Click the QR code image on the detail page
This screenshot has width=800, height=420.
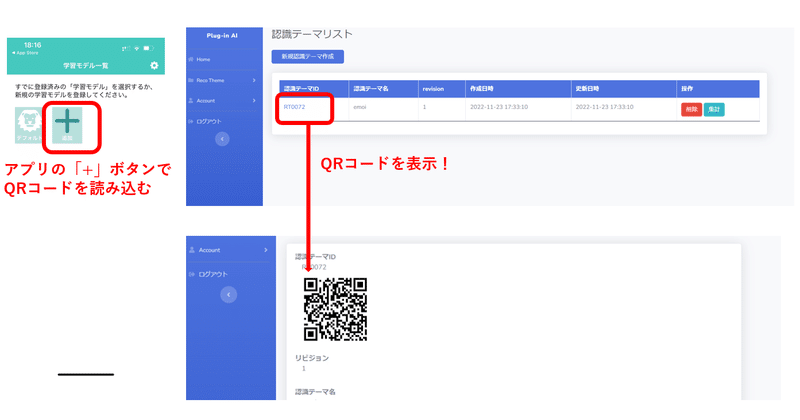335,309
